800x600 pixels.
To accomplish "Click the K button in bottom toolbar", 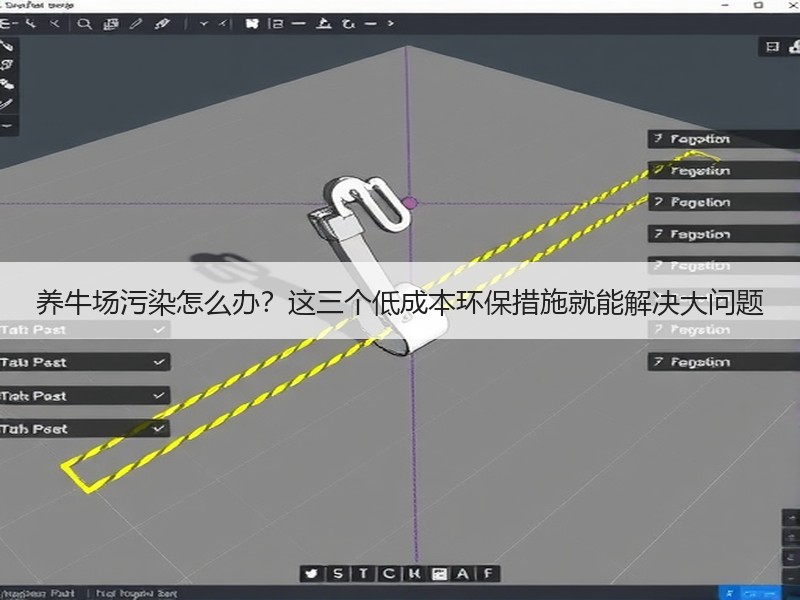I will (x=414, y=574).
